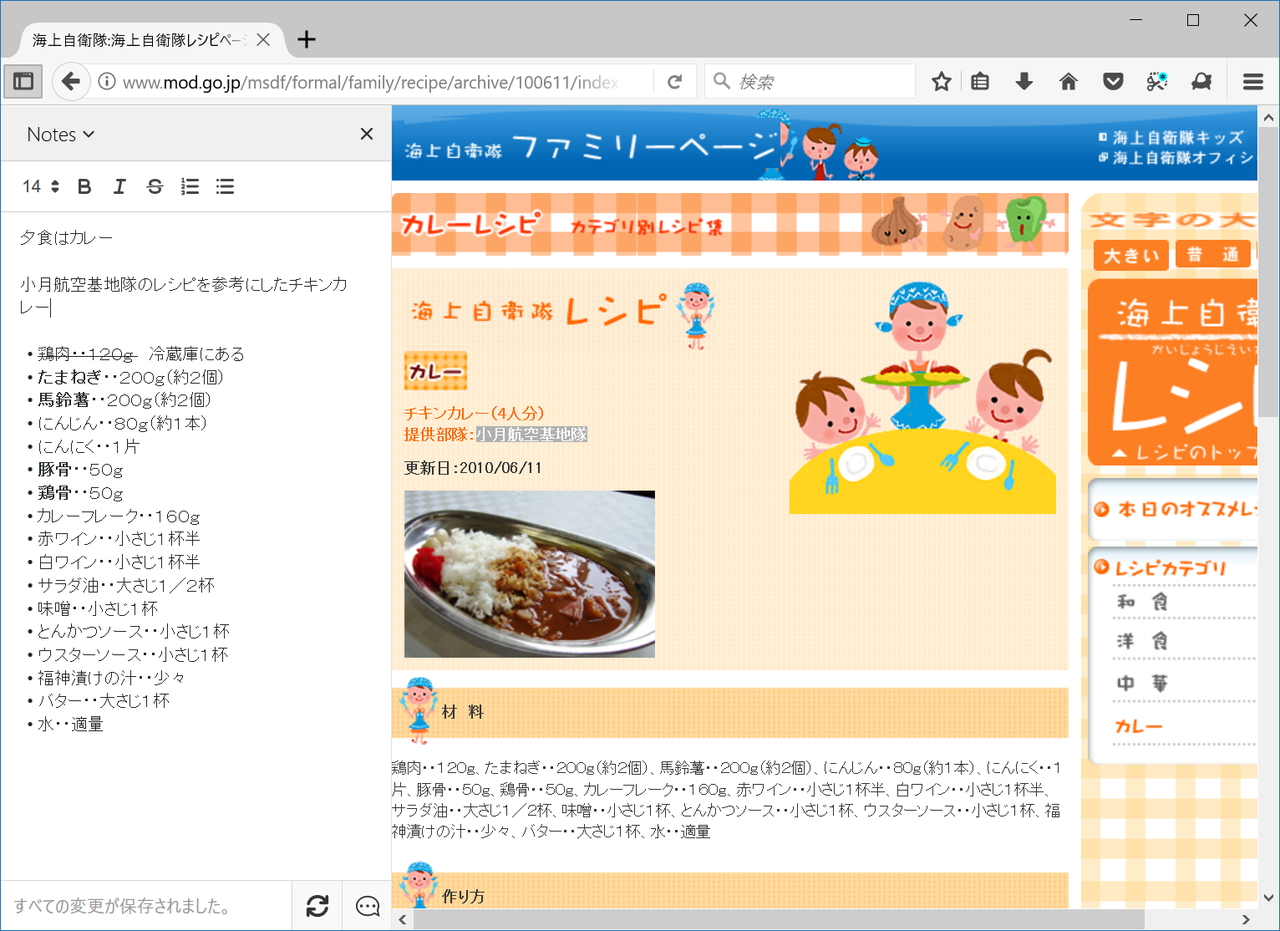Apply strikethrough formatting in Notes
Screen dimensions: 1280x931
[154, 186]
